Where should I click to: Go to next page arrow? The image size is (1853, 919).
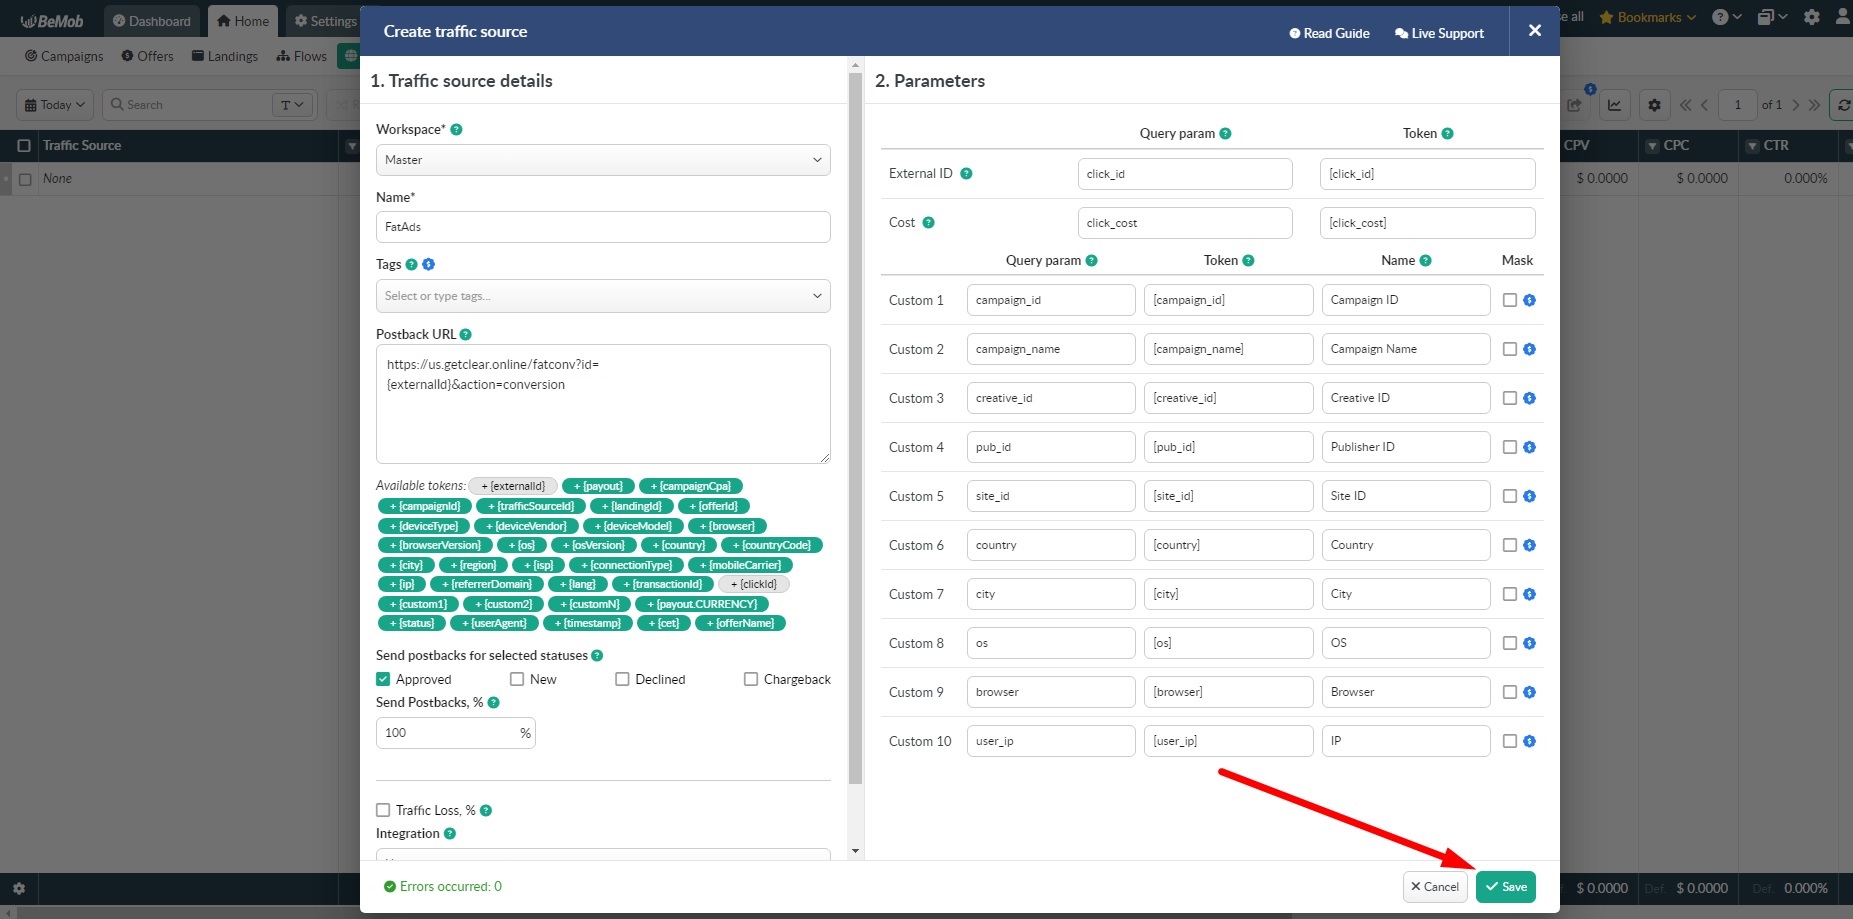coord(1796,105)
